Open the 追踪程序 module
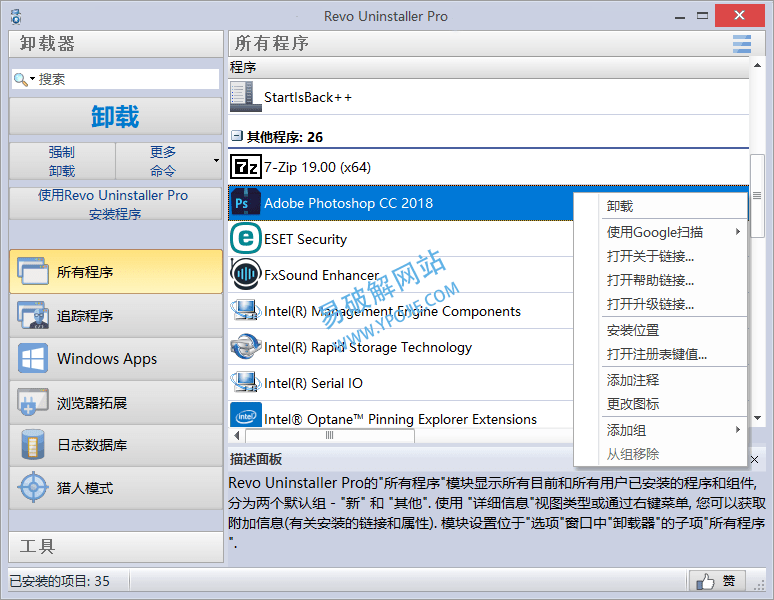 116,315
